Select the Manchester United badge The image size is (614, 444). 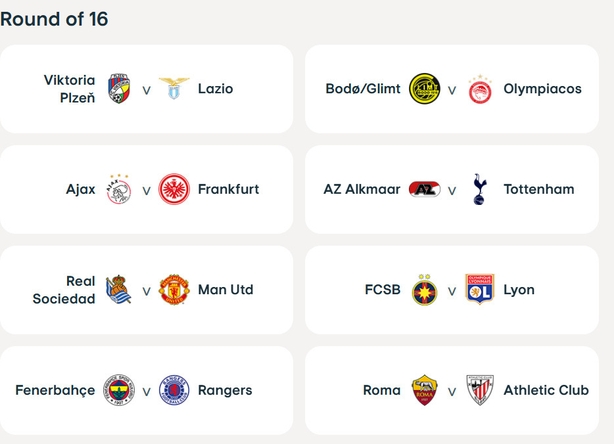174,290
